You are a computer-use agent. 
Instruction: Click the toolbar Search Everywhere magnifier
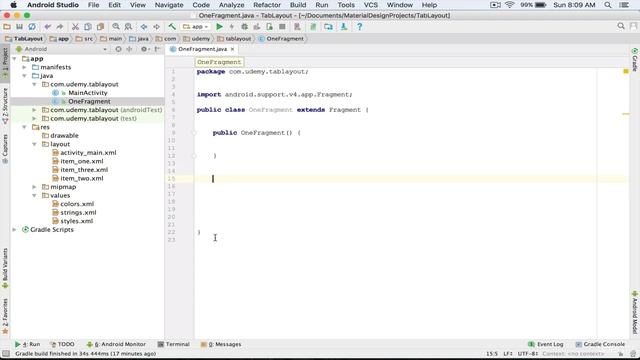(x=621, y=26)
